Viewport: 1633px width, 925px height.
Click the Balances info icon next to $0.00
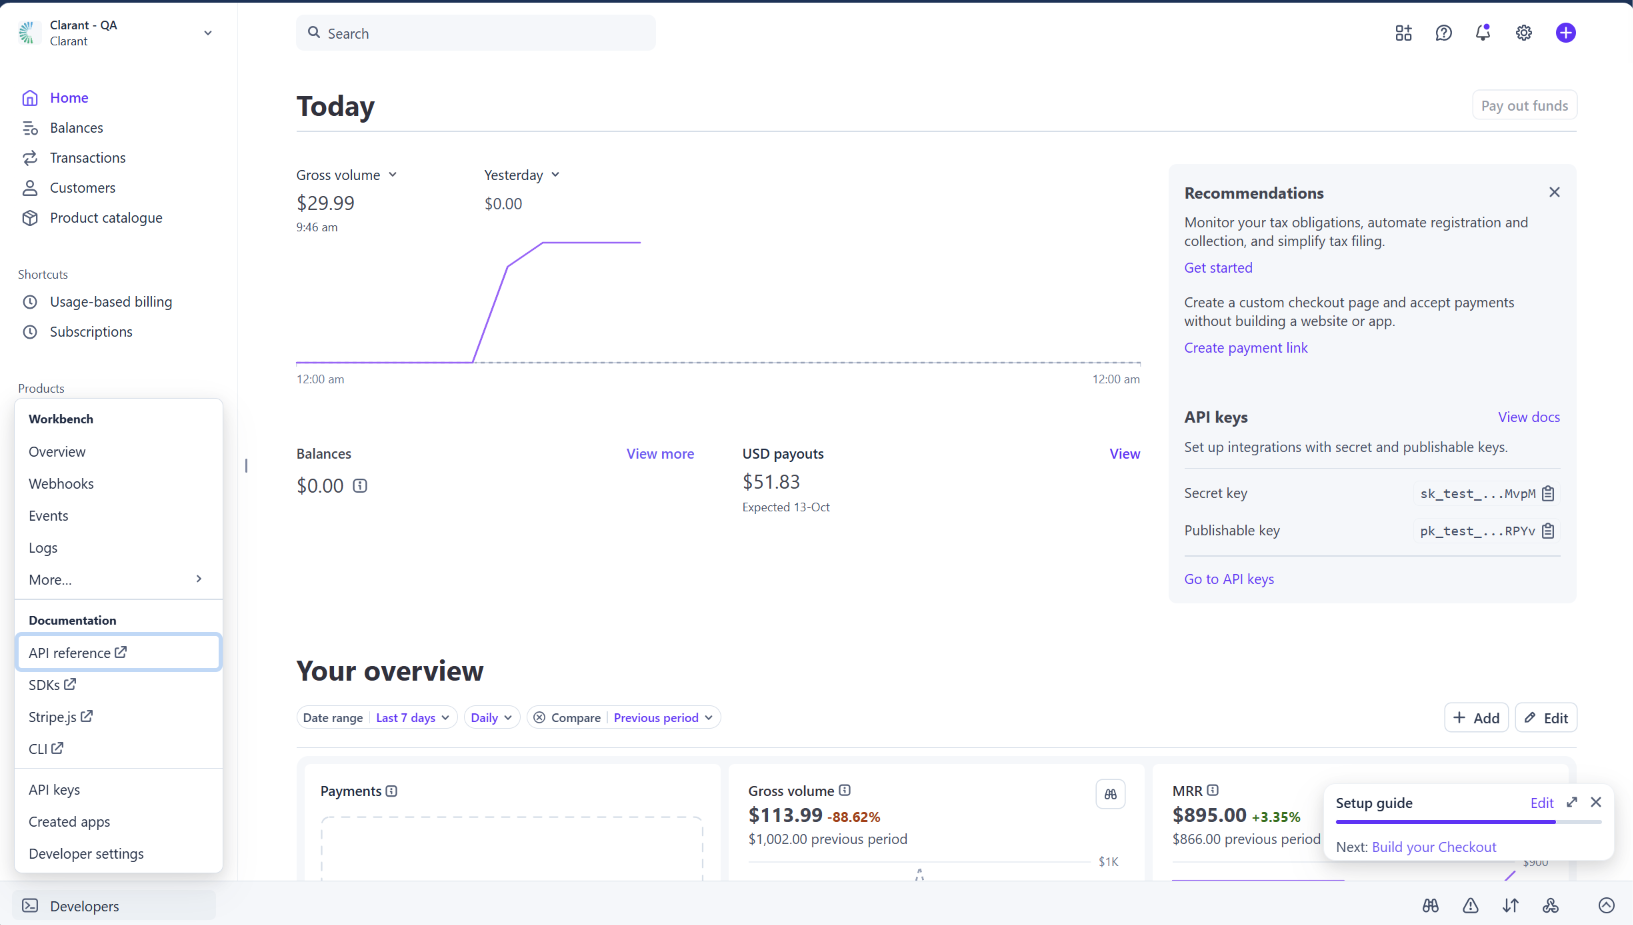(360, 486)
